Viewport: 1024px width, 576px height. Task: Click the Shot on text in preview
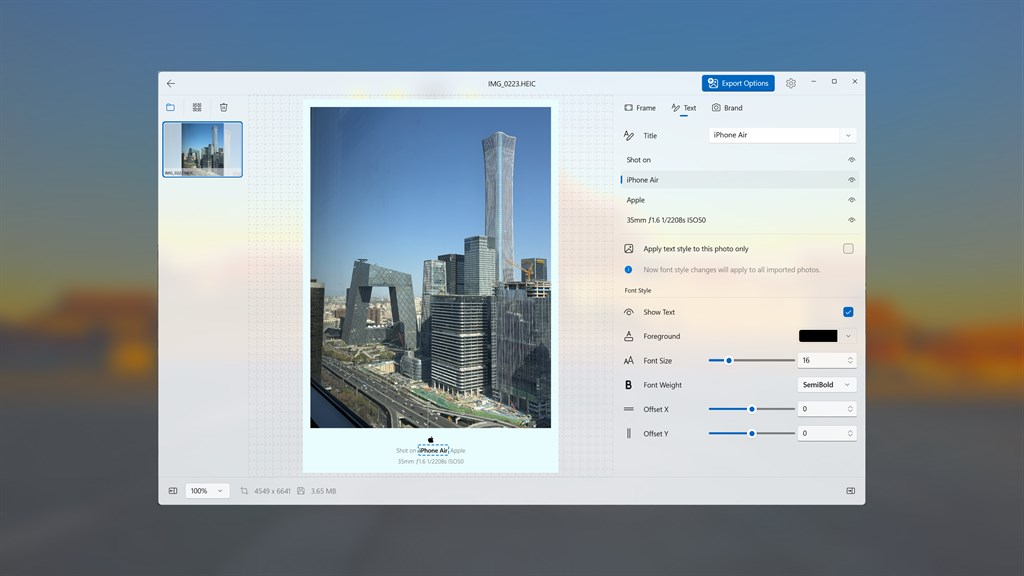406,451
